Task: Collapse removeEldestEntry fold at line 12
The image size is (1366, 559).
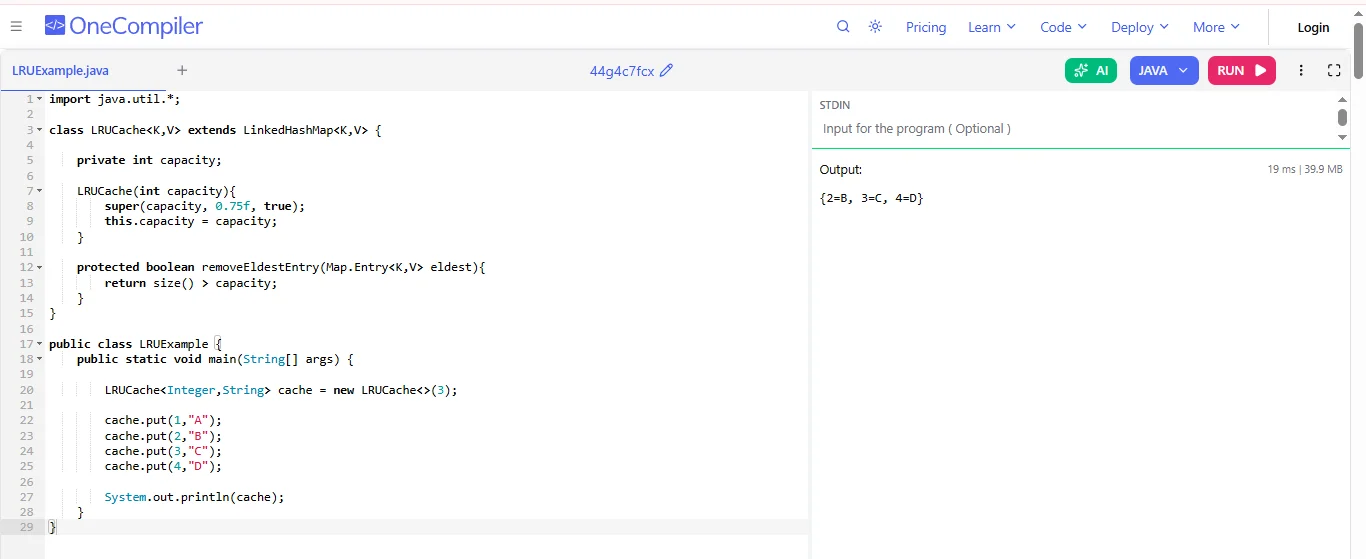Action: pos(39,267)
